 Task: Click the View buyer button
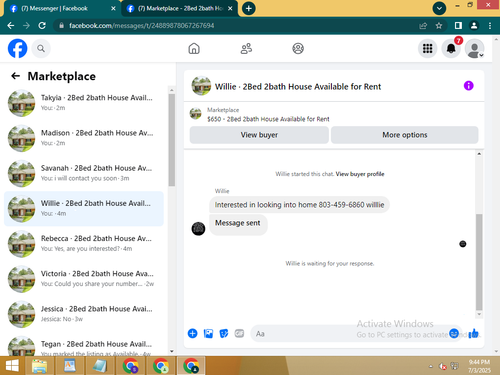click(x=259, y=135)
